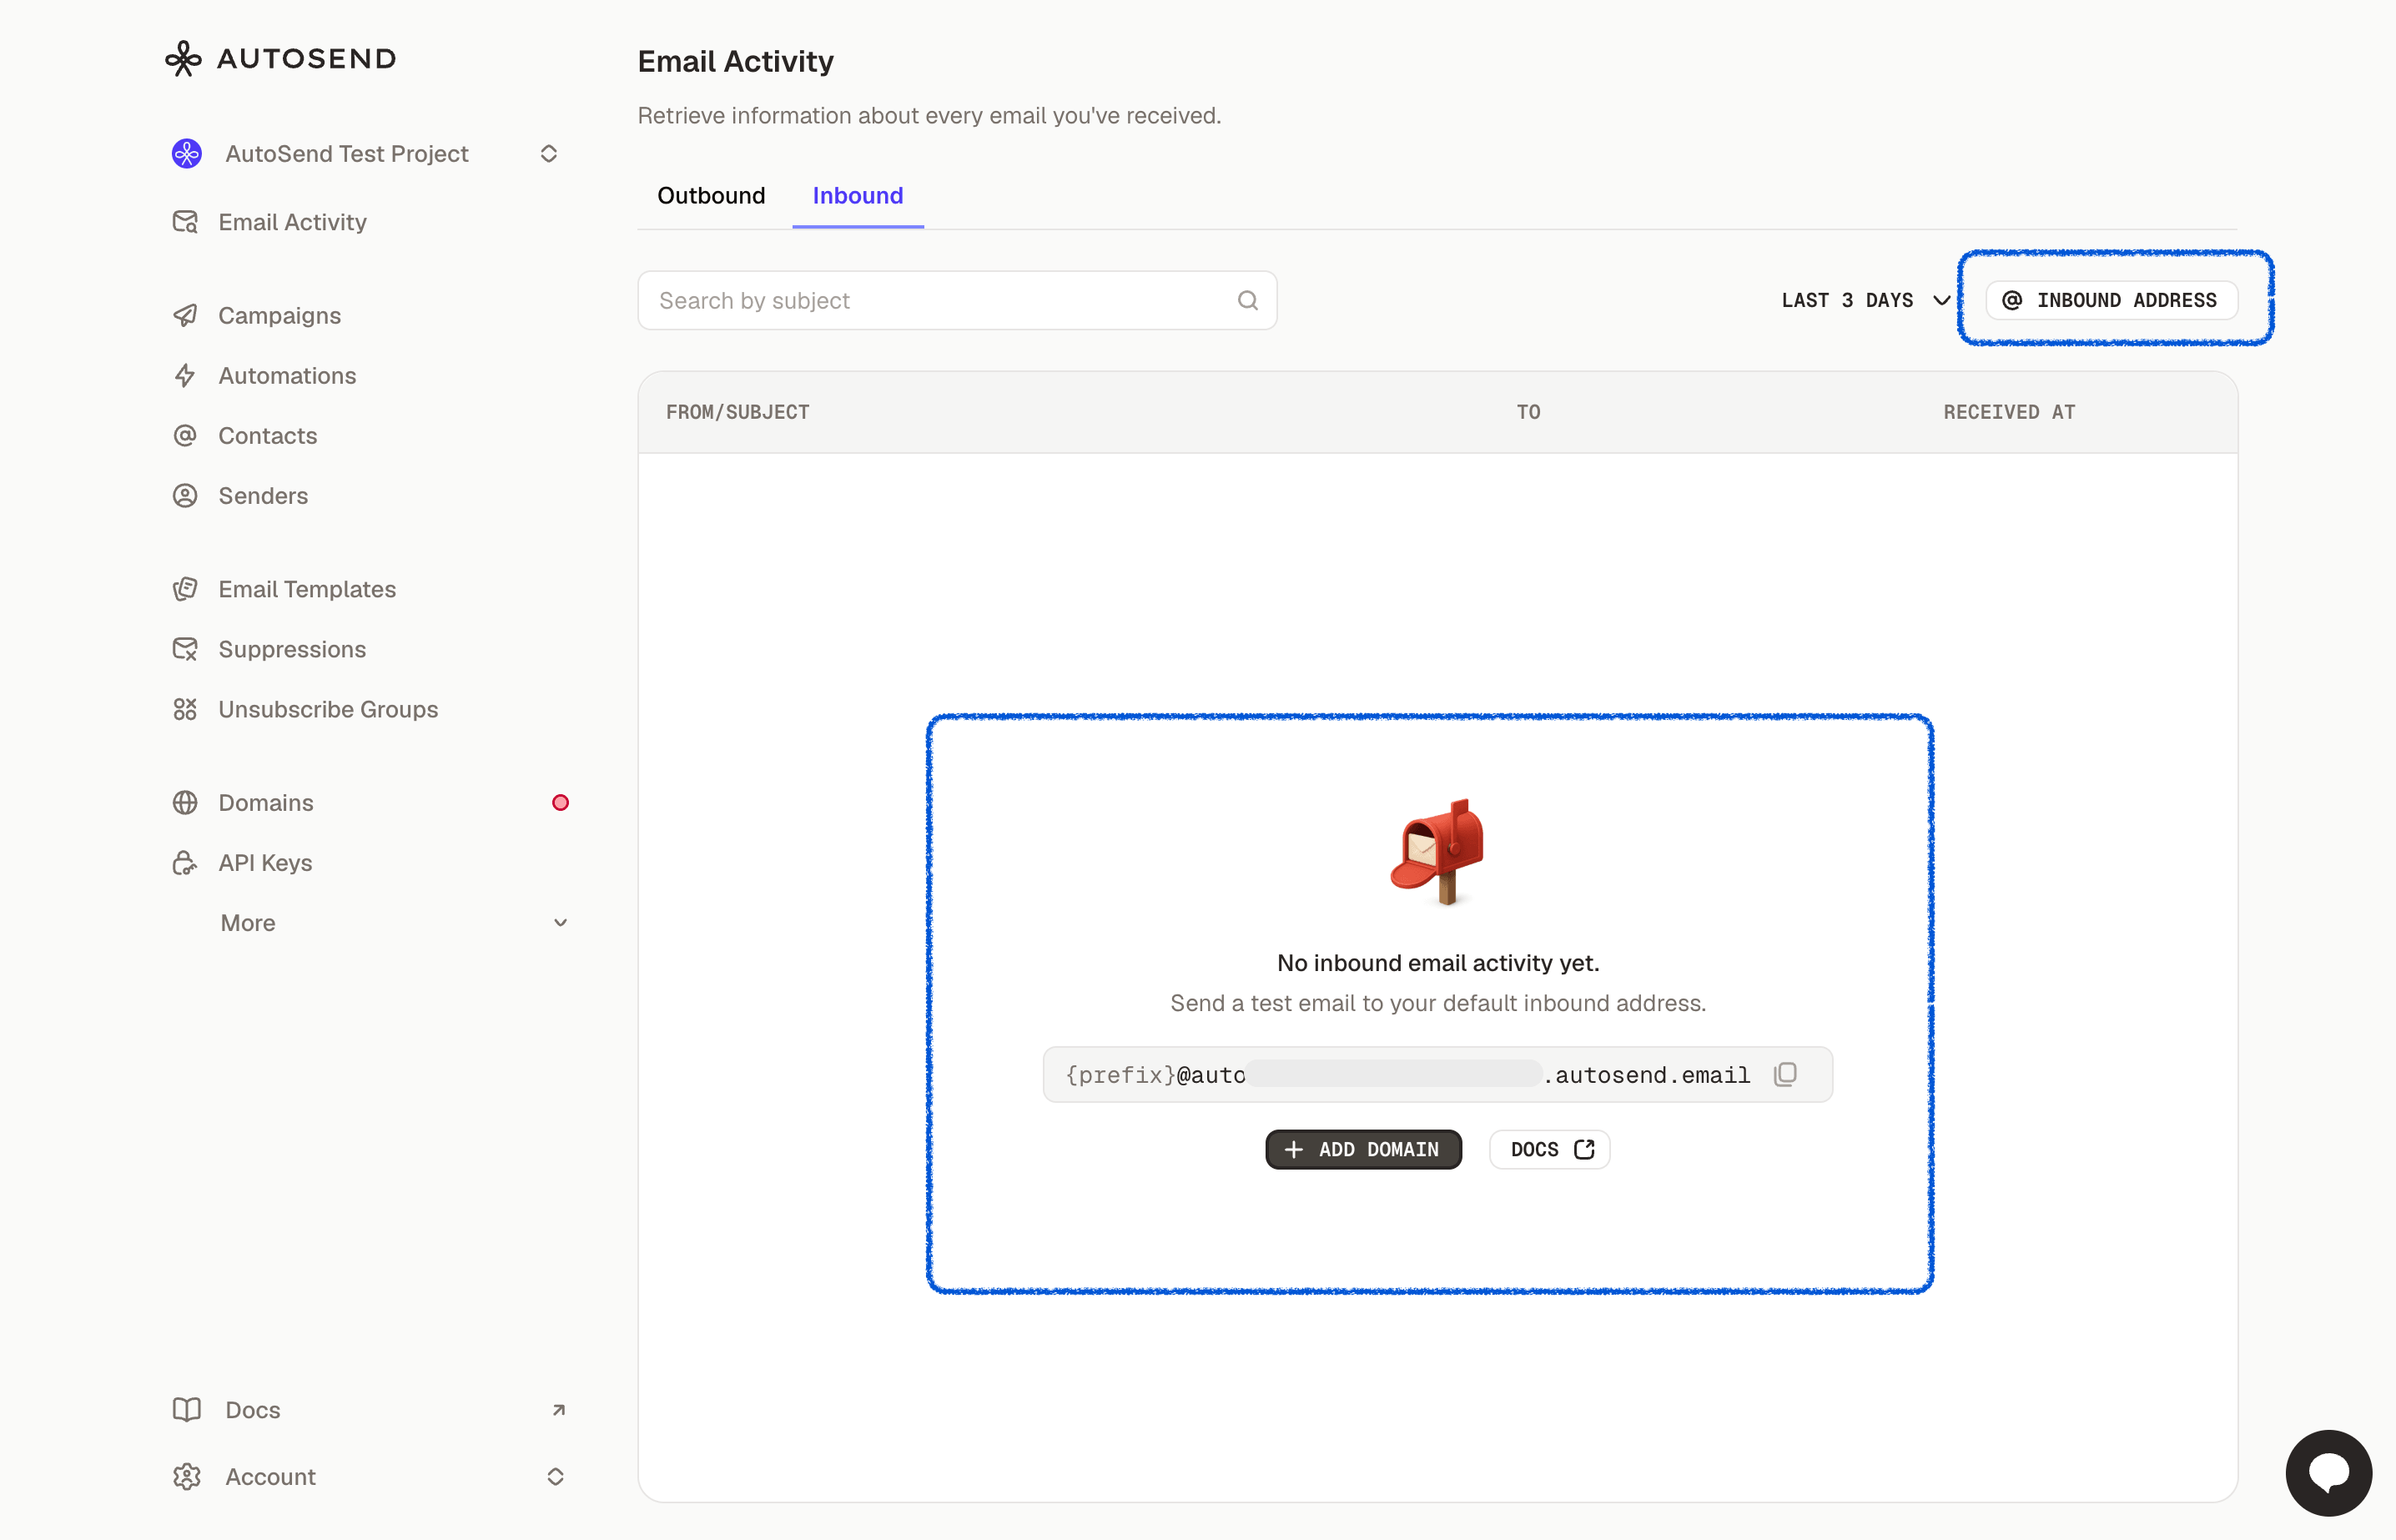Click the Email Activity envelope icon

(x=185, y=222)
